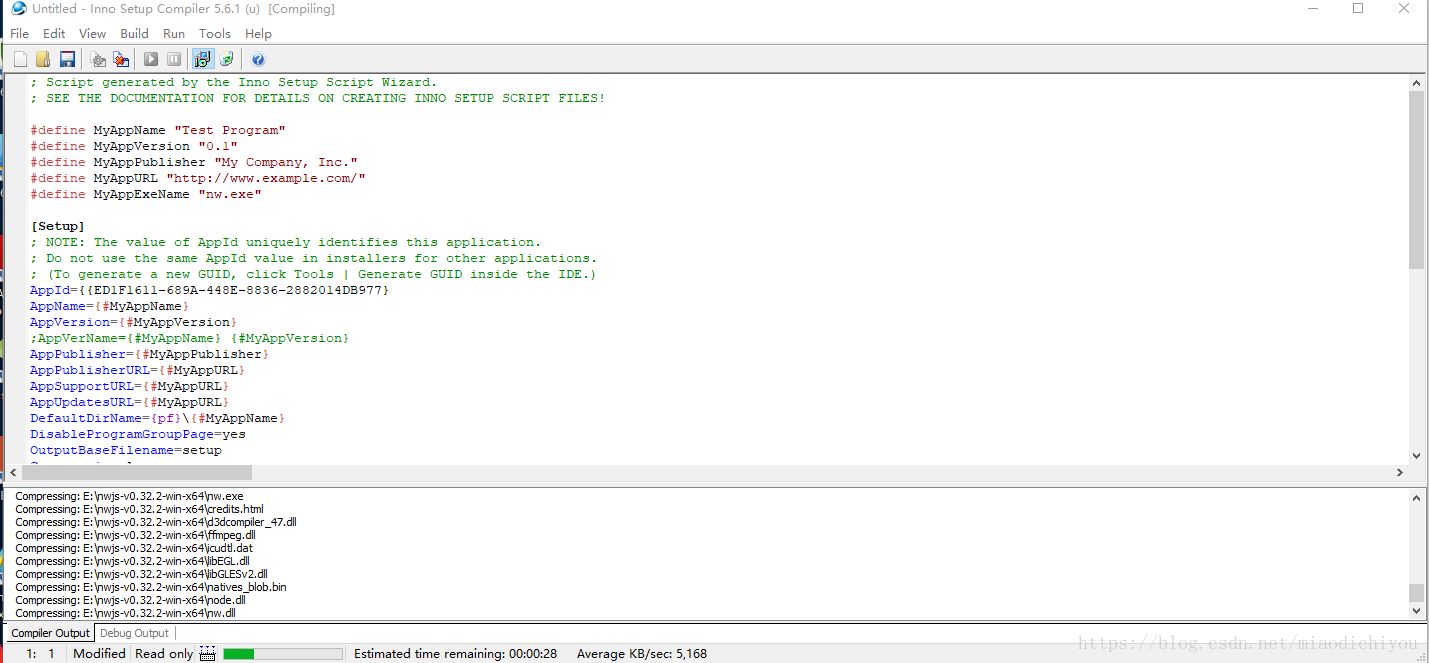1429x663 pixels.
Task: Select Target Uninstall recycle bin icon
Action: pos(227,59)
